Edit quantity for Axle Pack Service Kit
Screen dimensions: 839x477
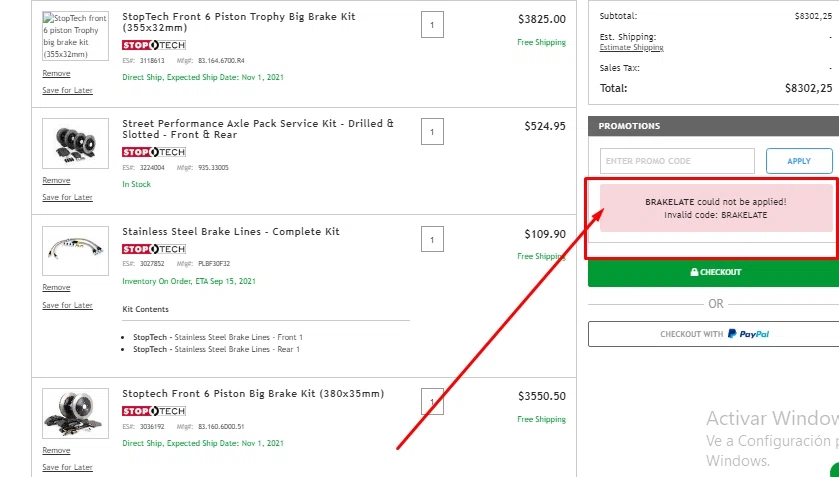pyautogui.click(x=432, y=132)
